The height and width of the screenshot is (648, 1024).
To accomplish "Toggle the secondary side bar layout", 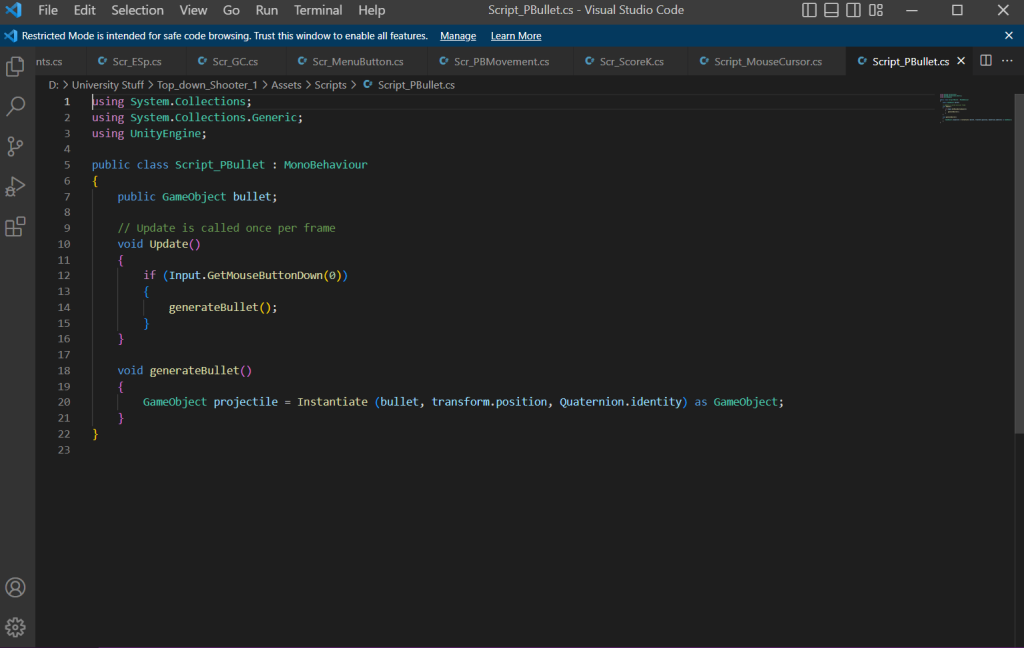I will click(854, 11).
